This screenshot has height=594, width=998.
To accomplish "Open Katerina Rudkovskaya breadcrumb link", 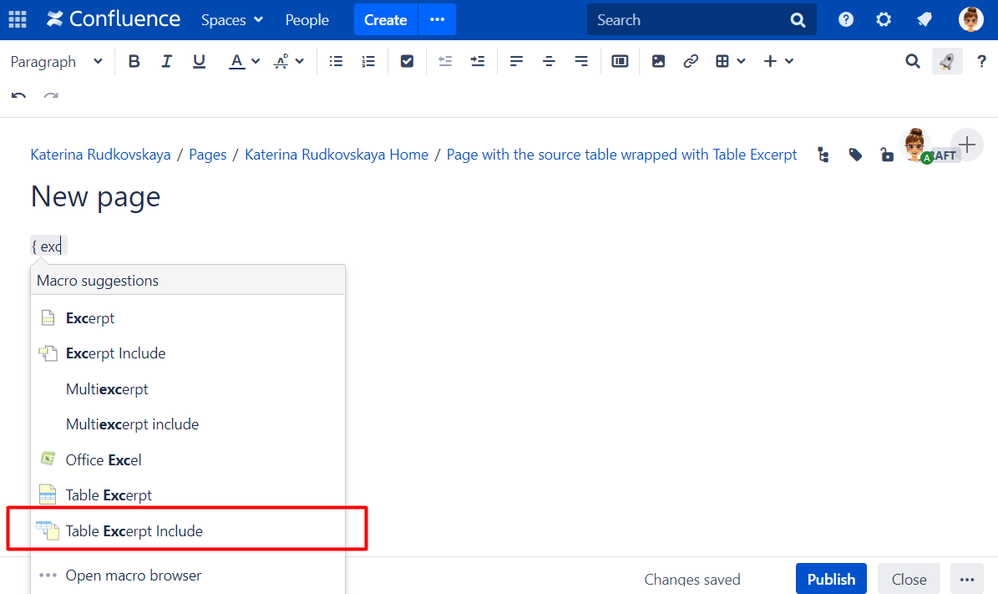I will click(x=101, y=155).
